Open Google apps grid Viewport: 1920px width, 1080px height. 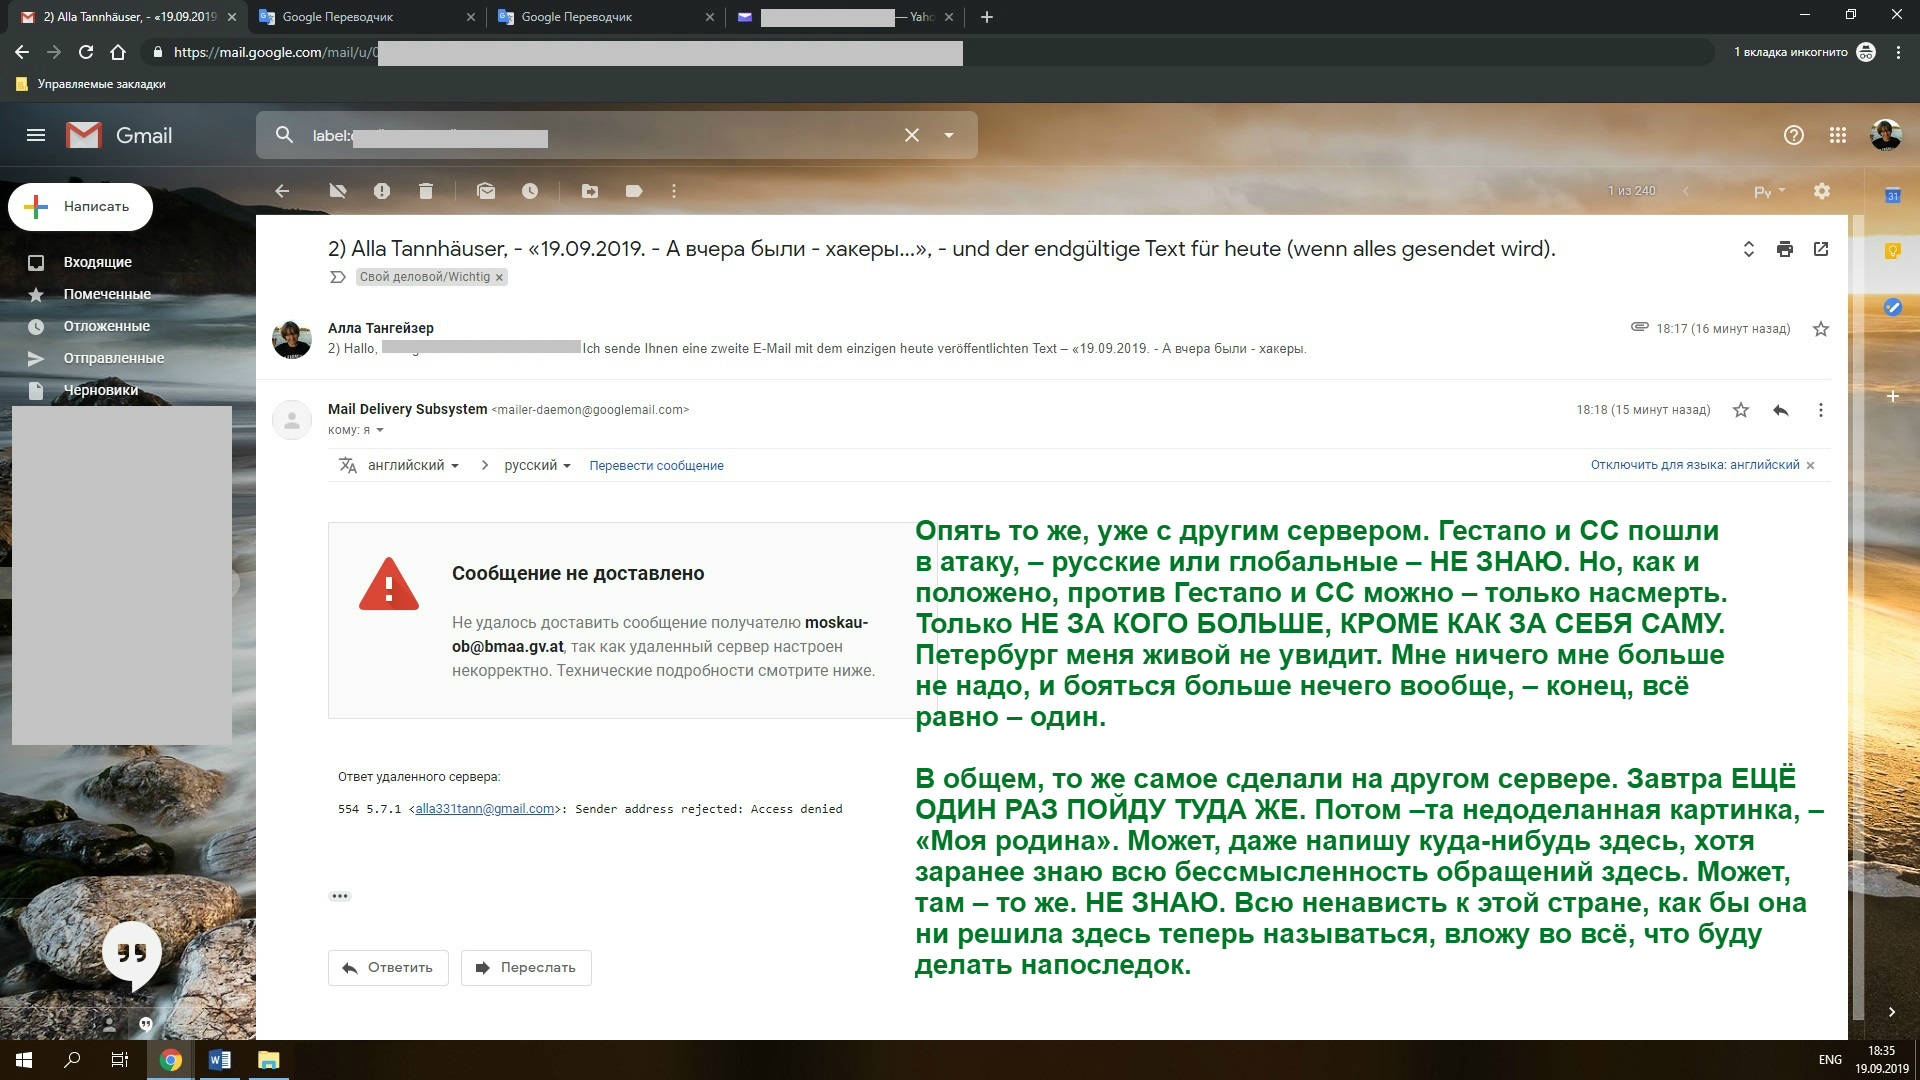coord(1838,135)
